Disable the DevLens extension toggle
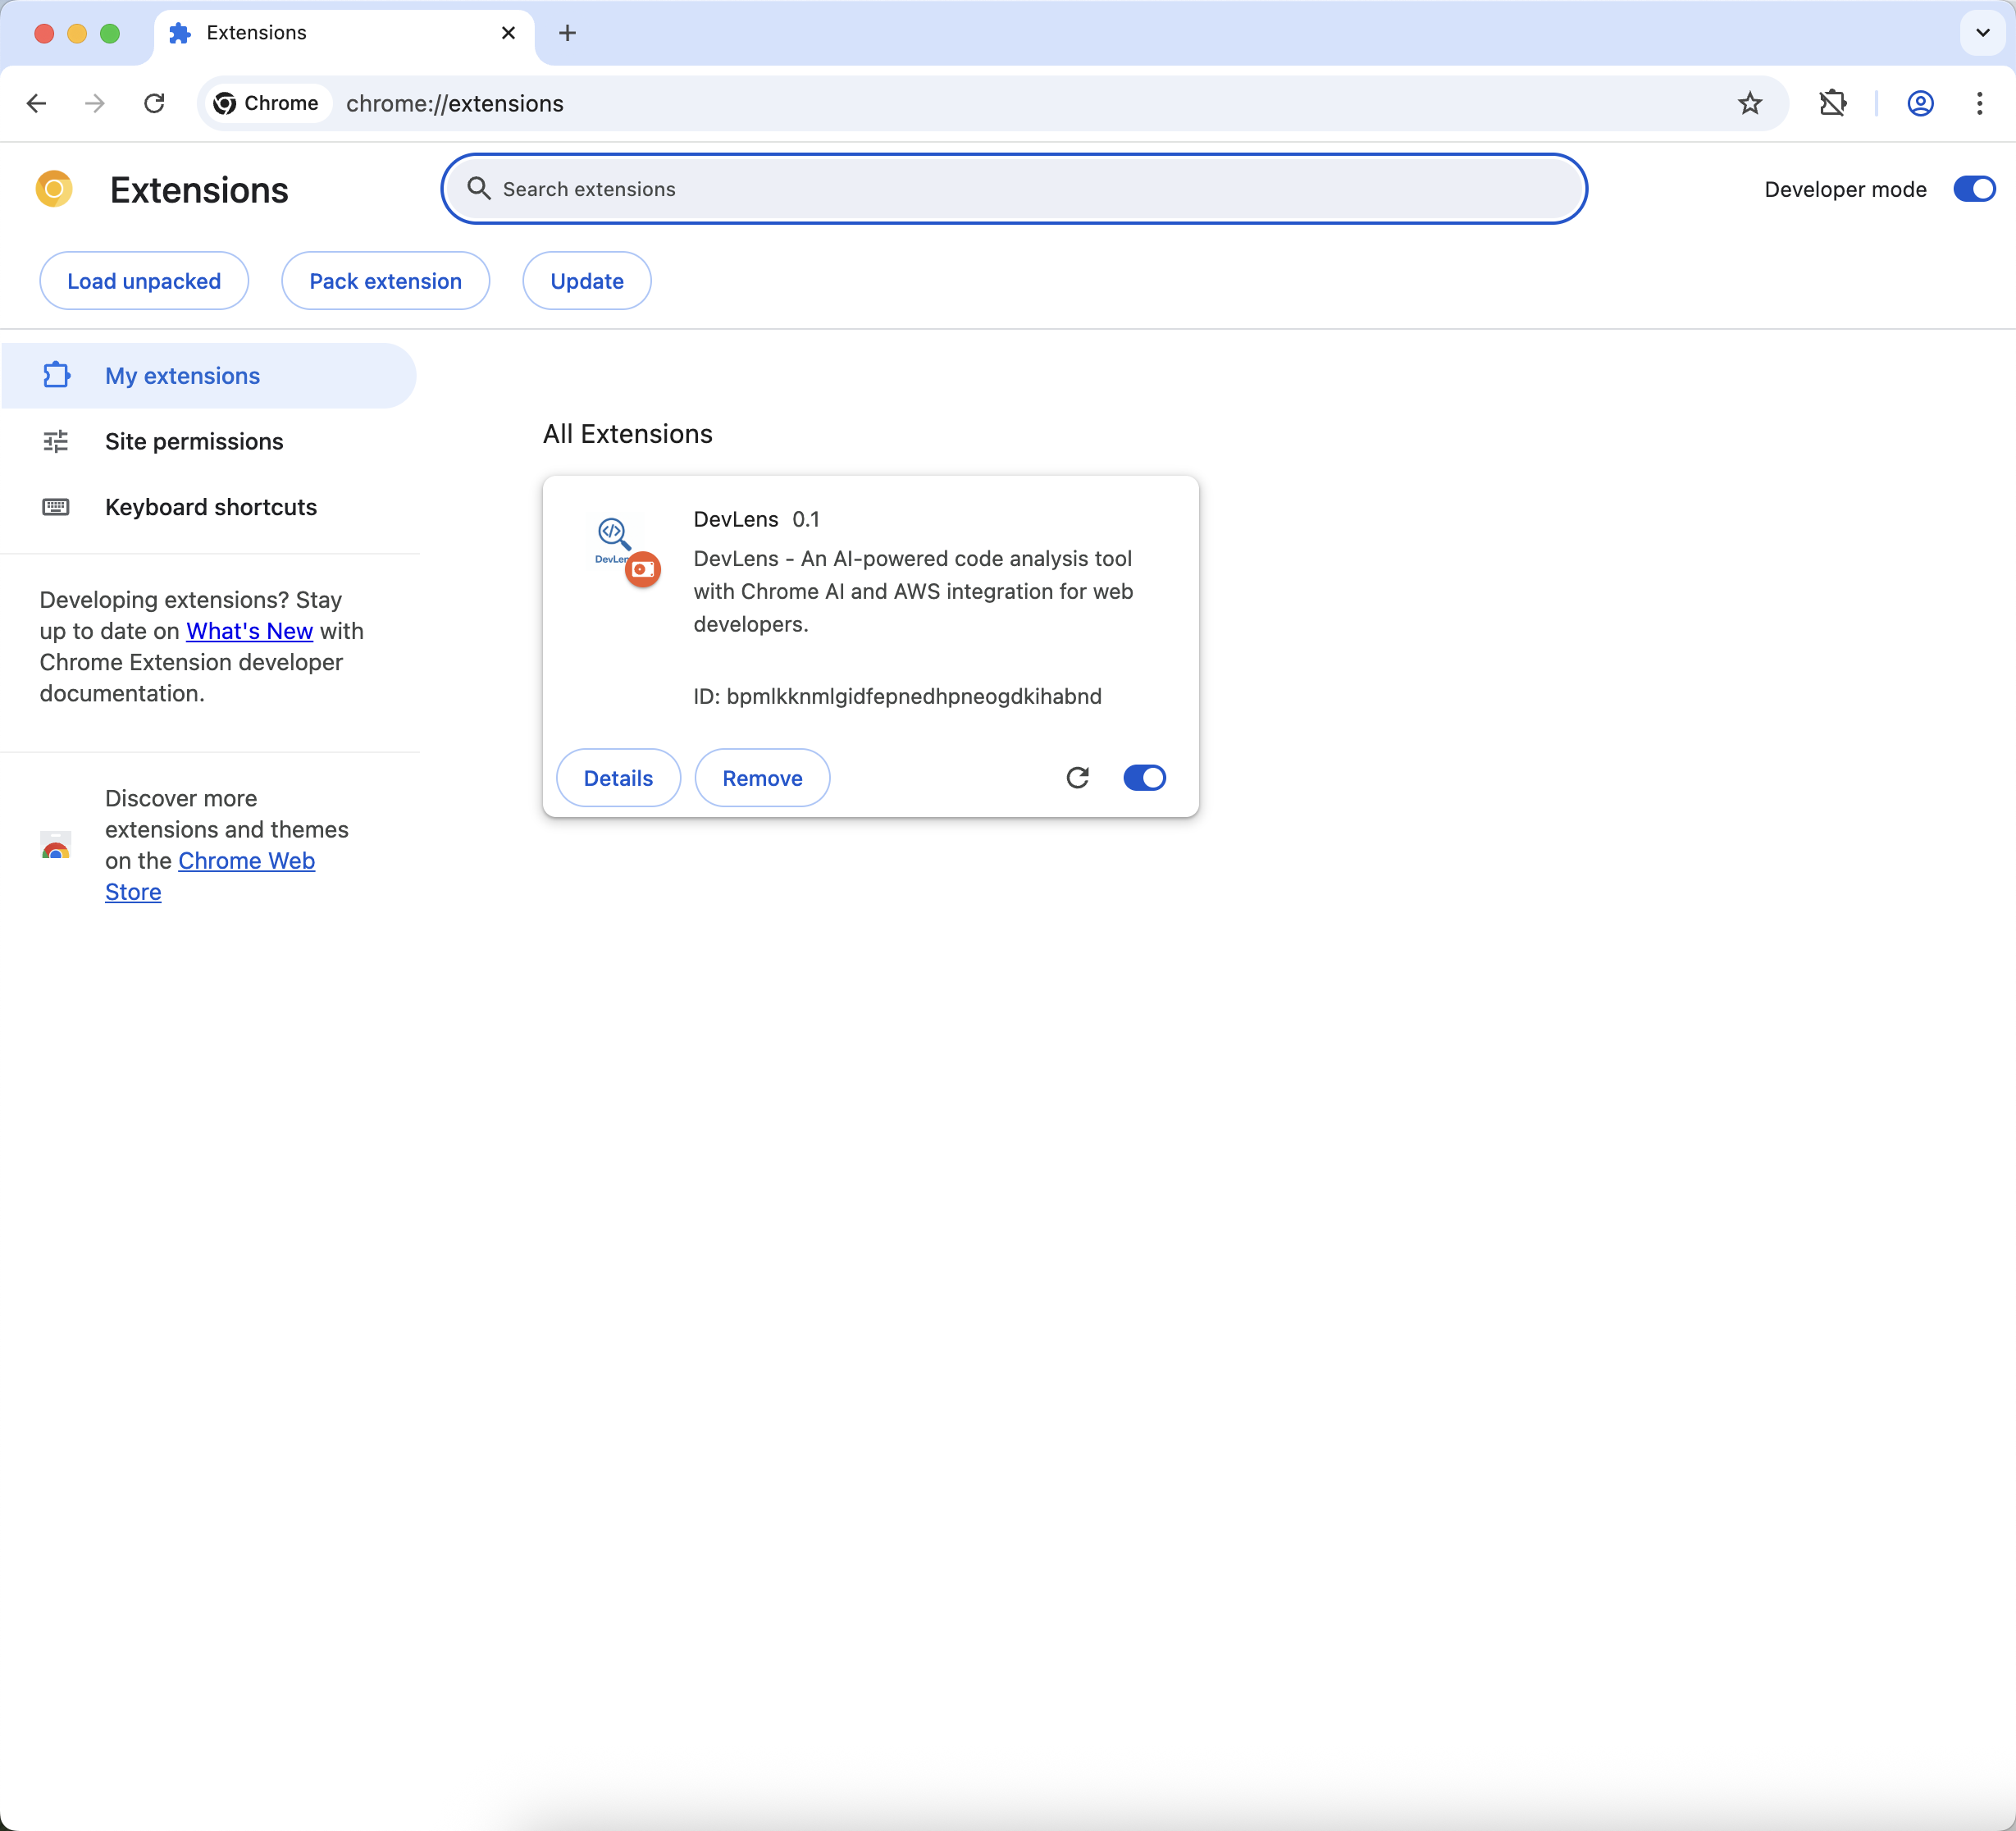2016x1831 pixels. pyautogui.click(x=1144, y=778)
